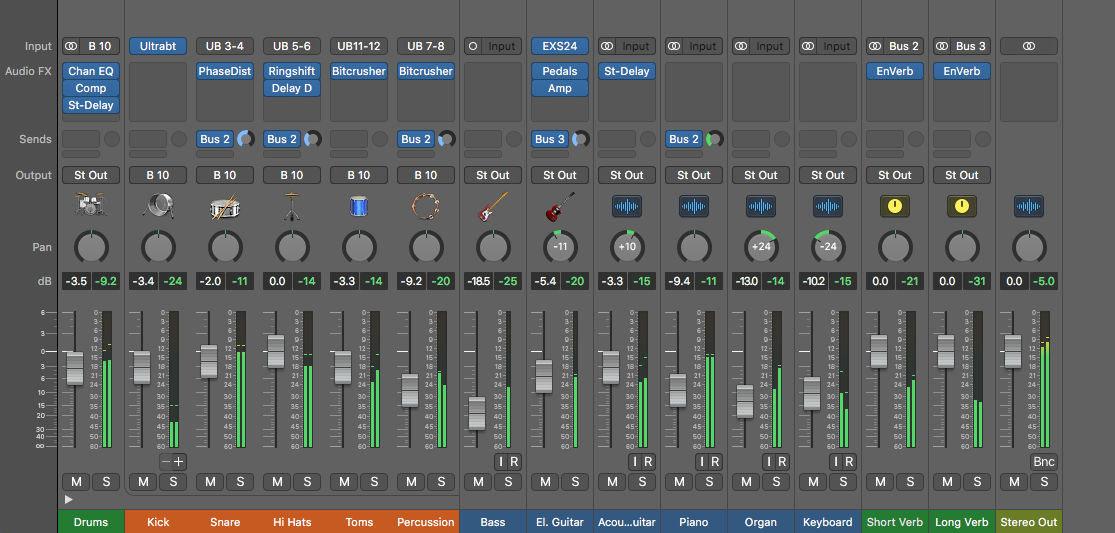The height and width of the screenshot is (533, 1115).
Task: Click the blue tom drum icon on Toms channel
Action: pyautogui.click(x=359, y=206)
